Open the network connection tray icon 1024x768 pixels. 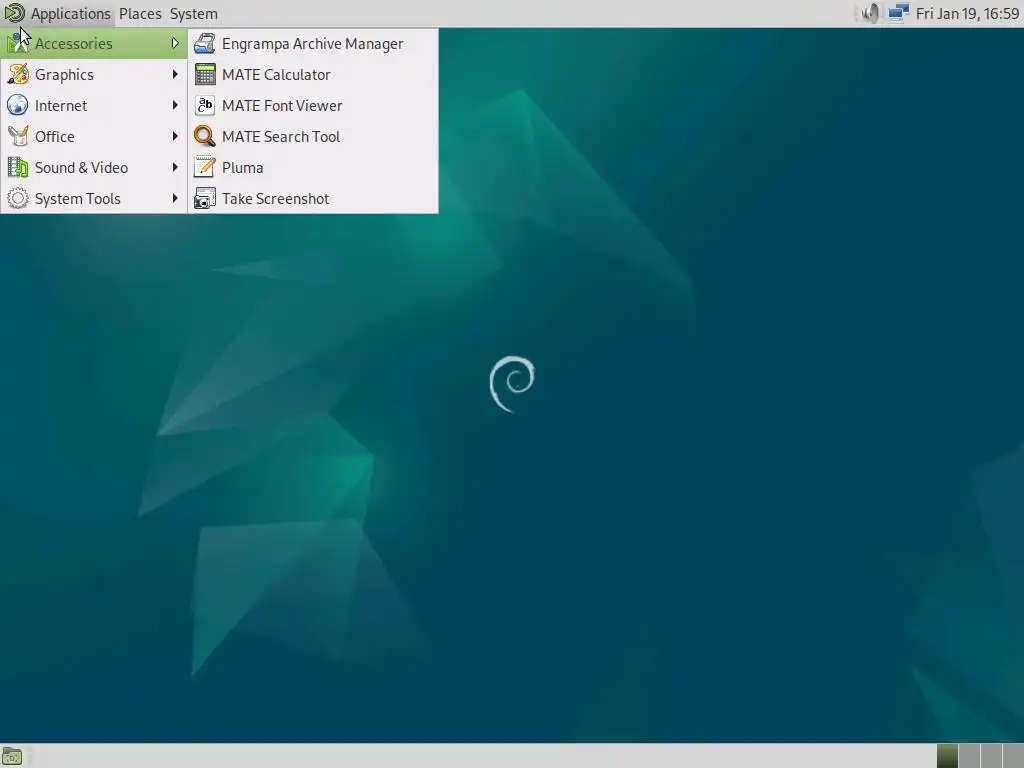(x=899, y=13)
